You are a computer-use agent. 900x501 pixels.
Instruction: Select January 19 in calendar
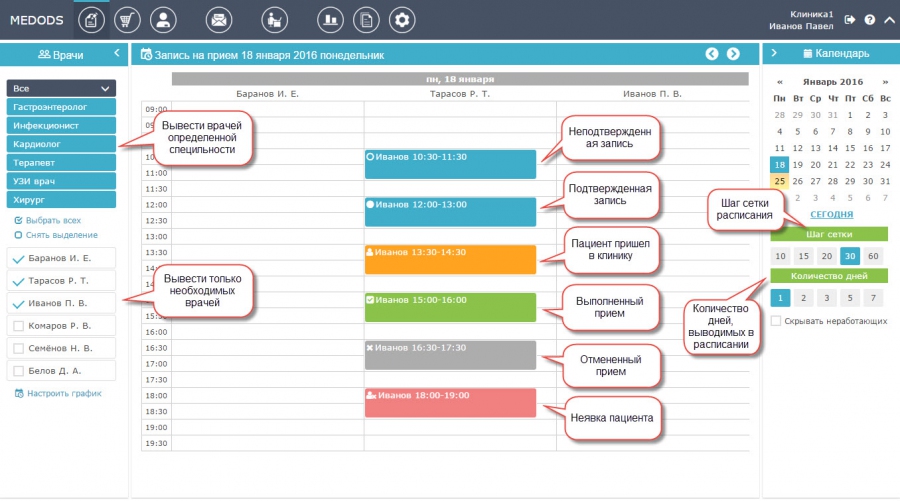click(797, 165)
